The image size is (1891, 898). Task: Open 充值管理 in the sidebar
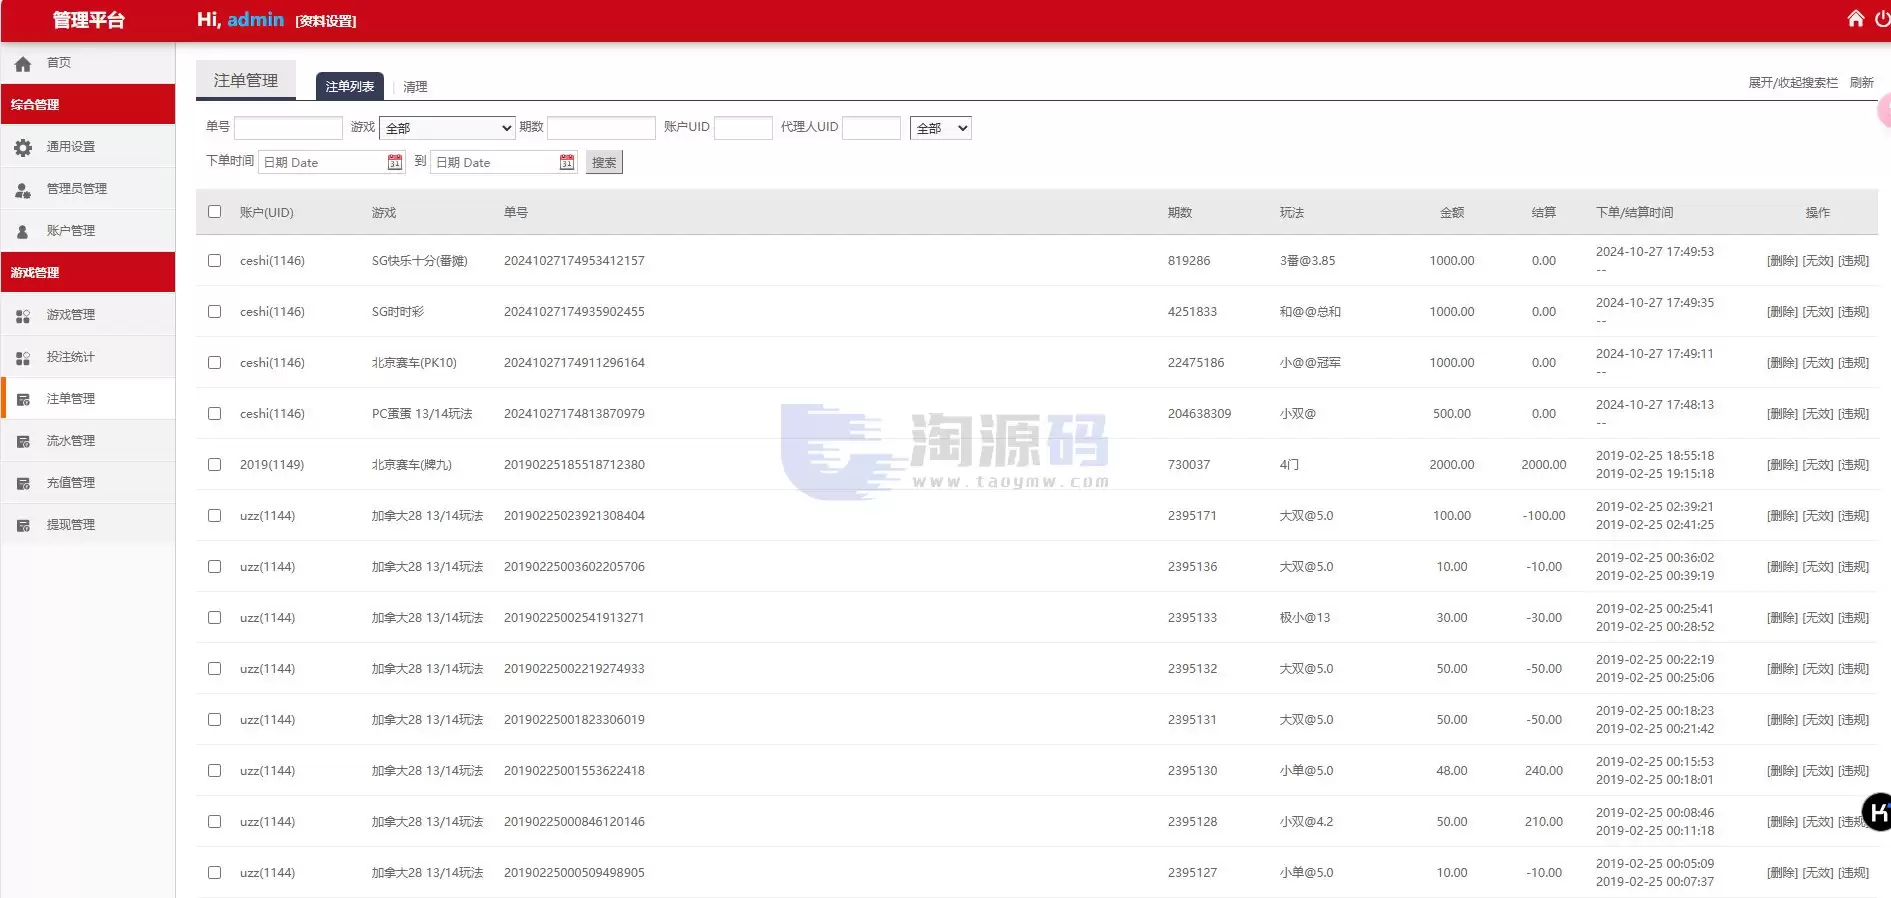pyautogui.click(x=88, y=483)
